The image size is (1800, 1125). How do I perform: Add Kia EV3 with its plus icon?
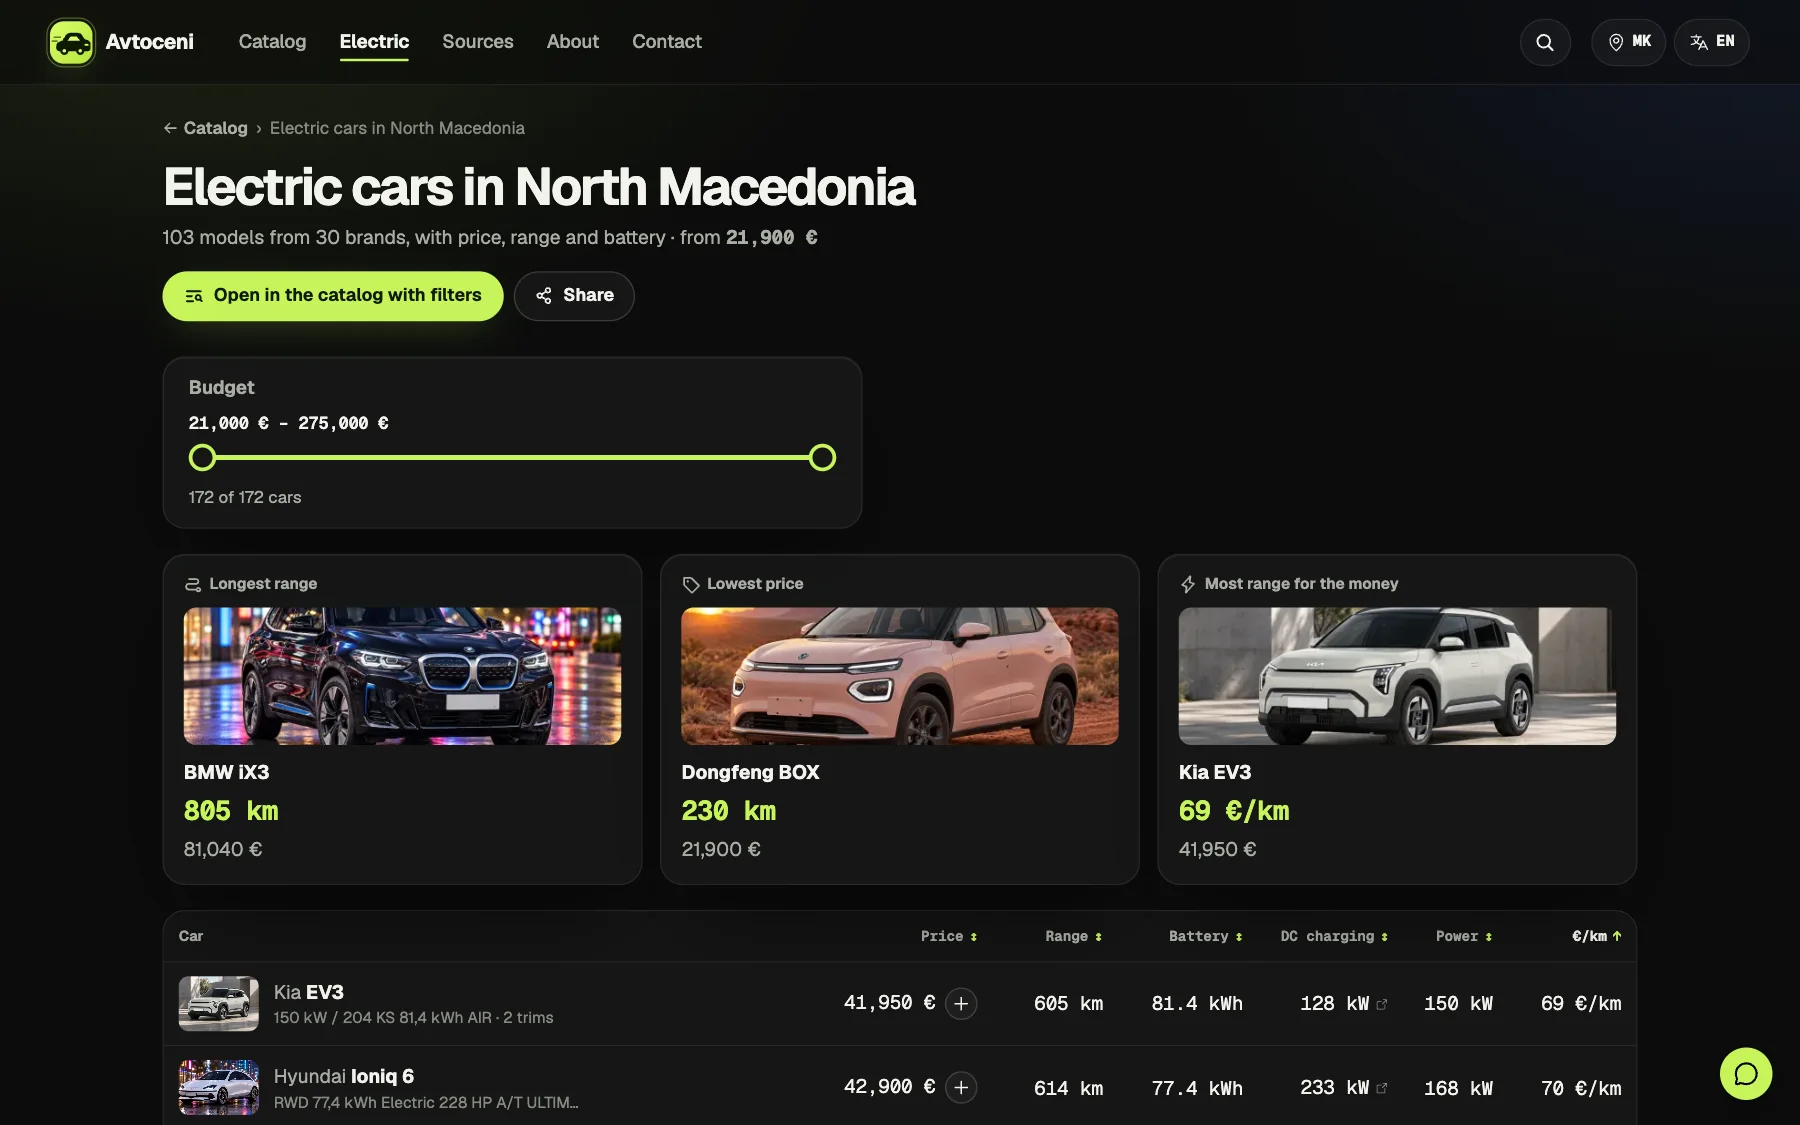coord(961,1003)
